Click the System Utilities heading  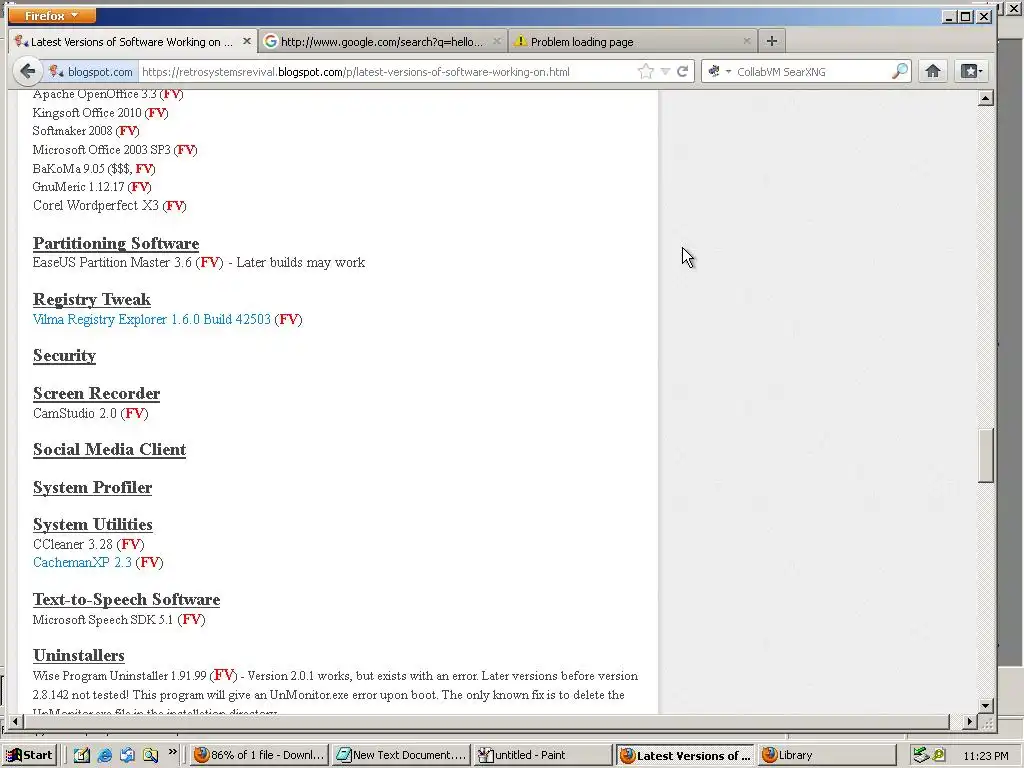pyautogui.click(x=93, y=525)
